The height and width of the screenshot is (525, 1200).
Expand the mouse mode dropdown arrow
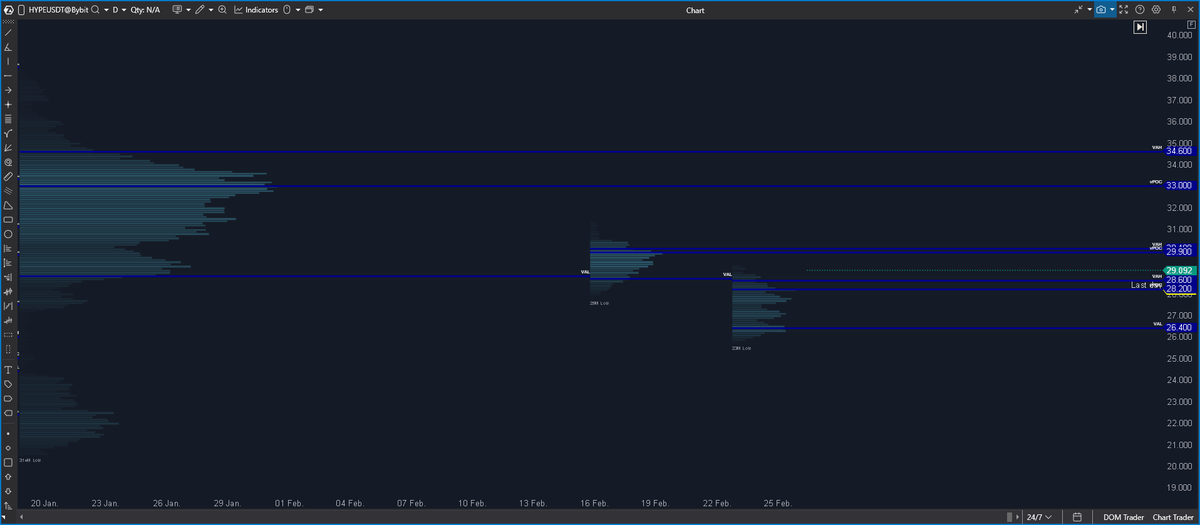298,10
